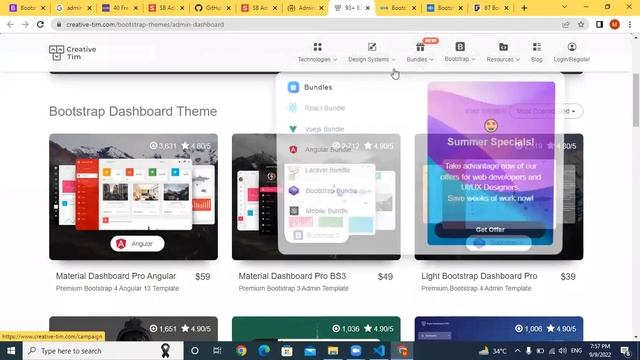
Task: Click the Angular badge on first card
Action: pyautogui.click(x=137, y=244)
